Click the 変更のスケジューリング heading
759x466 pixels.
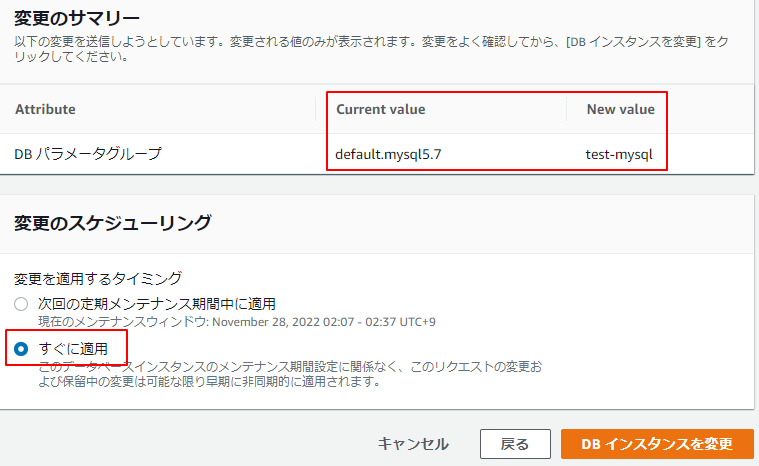click(x=112, y=223)
